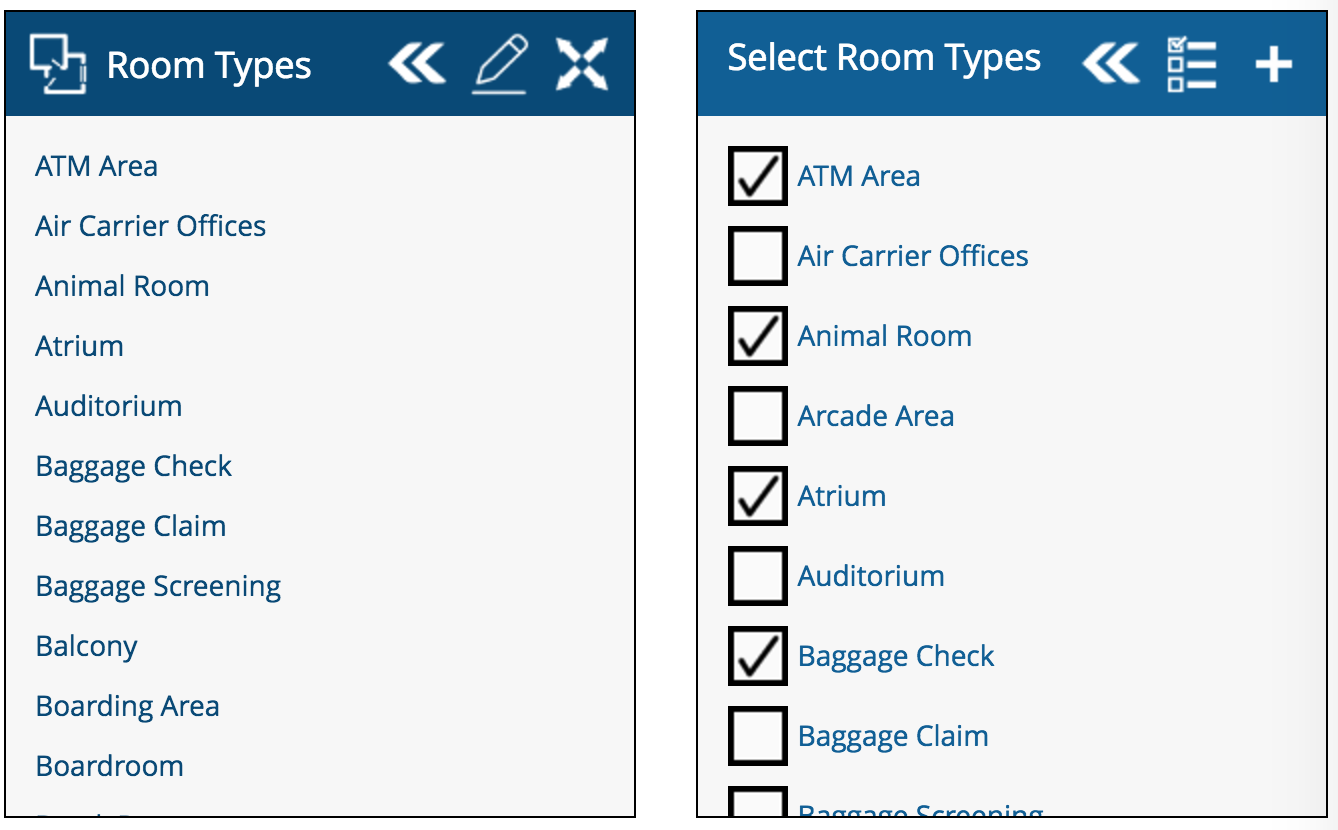Check the Air Carrier Offices checkbox
The image size is (1338, 830).
(757, 256)
